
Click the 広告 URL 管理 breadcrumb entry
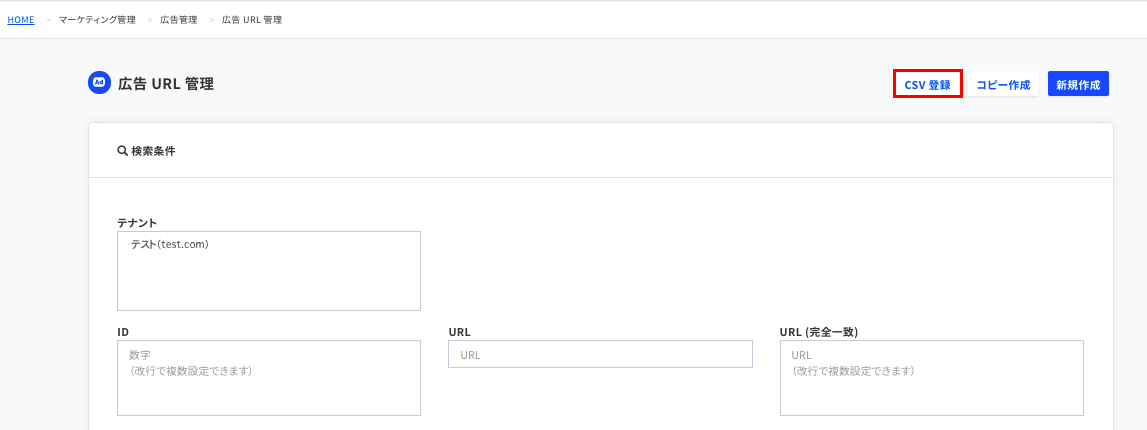pos(252,20)
